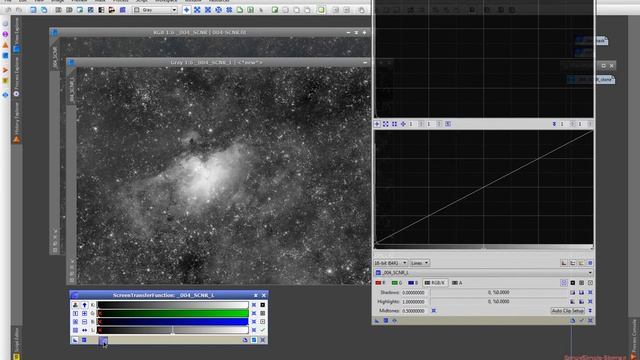This screenshot has width=640, height=360.
Task: Click the Auto Clip Setup button
Action: (x=568, y=311)
